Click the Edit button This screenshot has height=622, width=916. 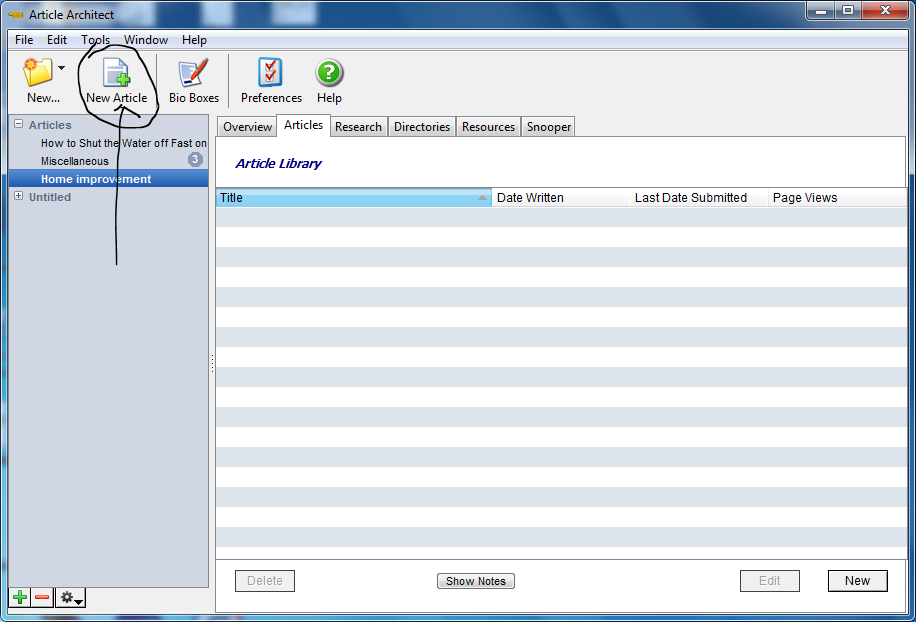[769, 581]
